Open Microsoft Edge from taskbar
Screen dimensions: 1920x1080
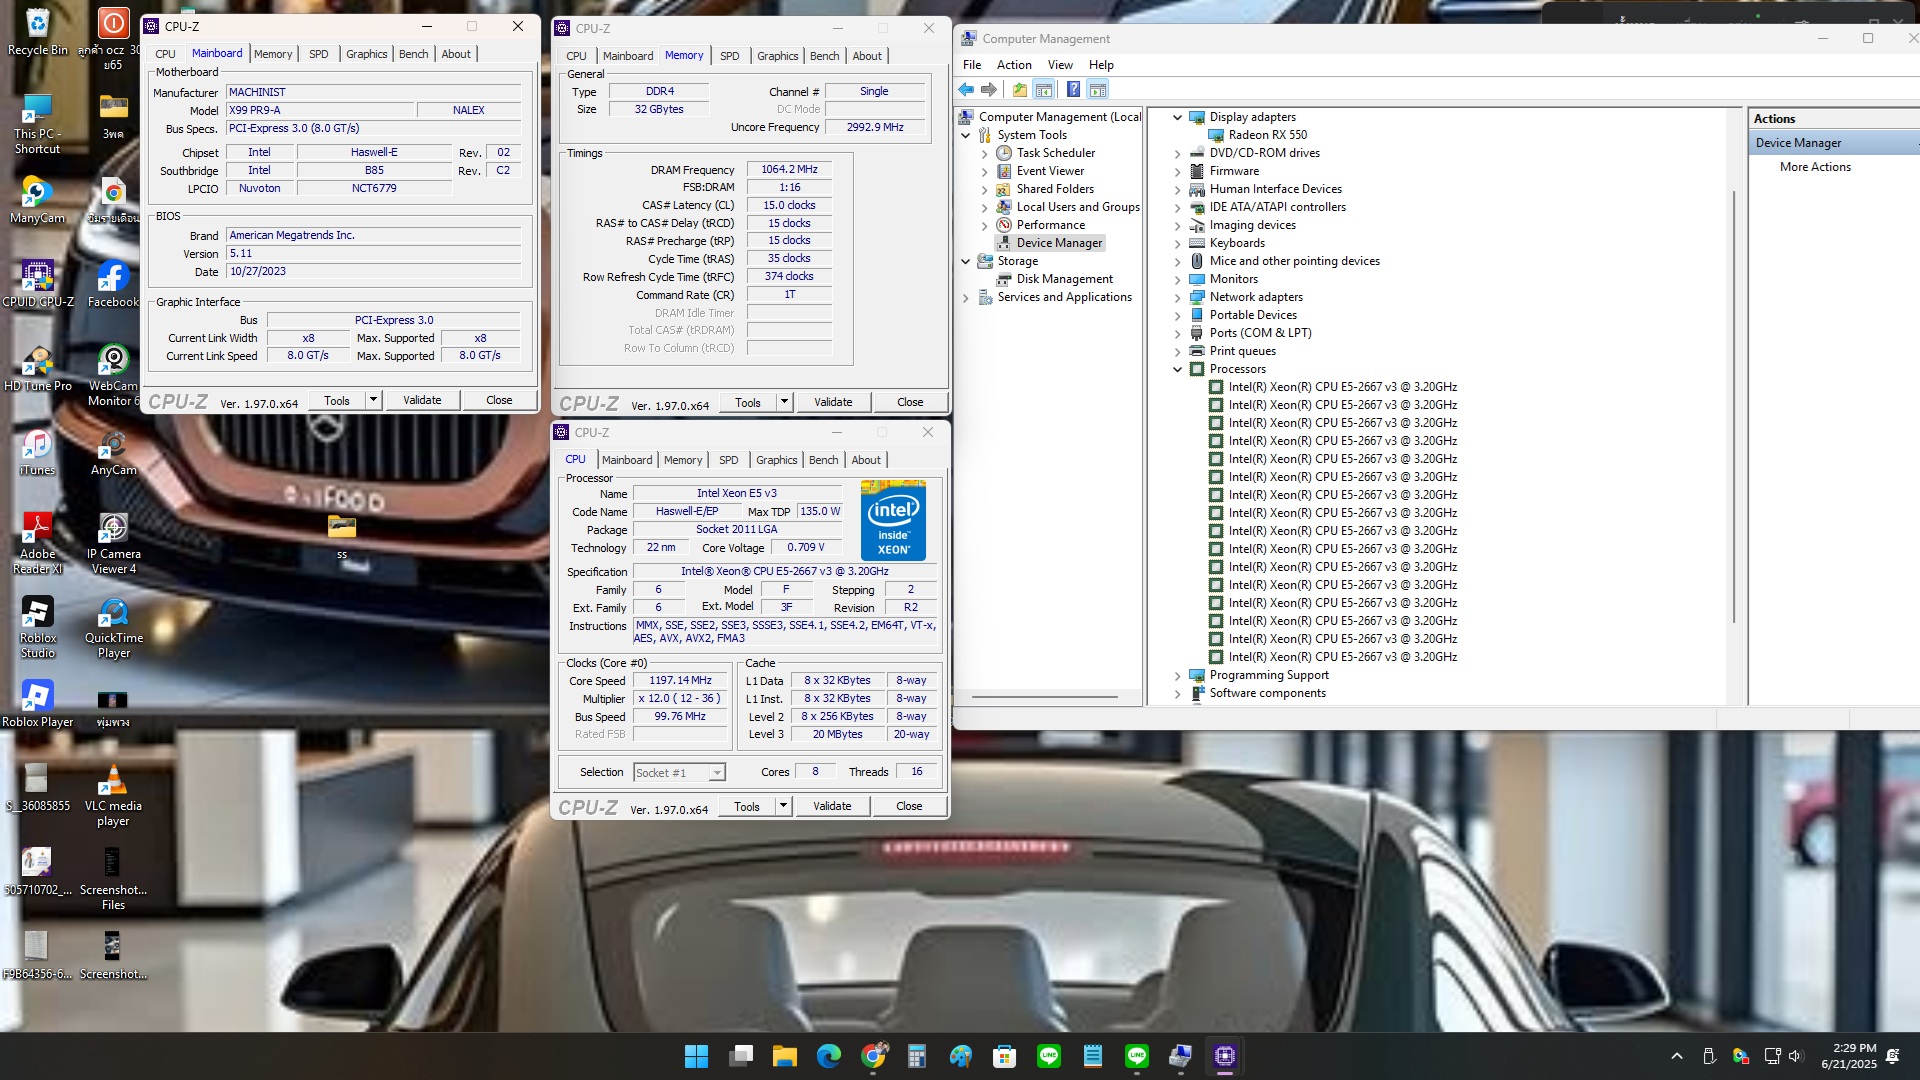828,1056
